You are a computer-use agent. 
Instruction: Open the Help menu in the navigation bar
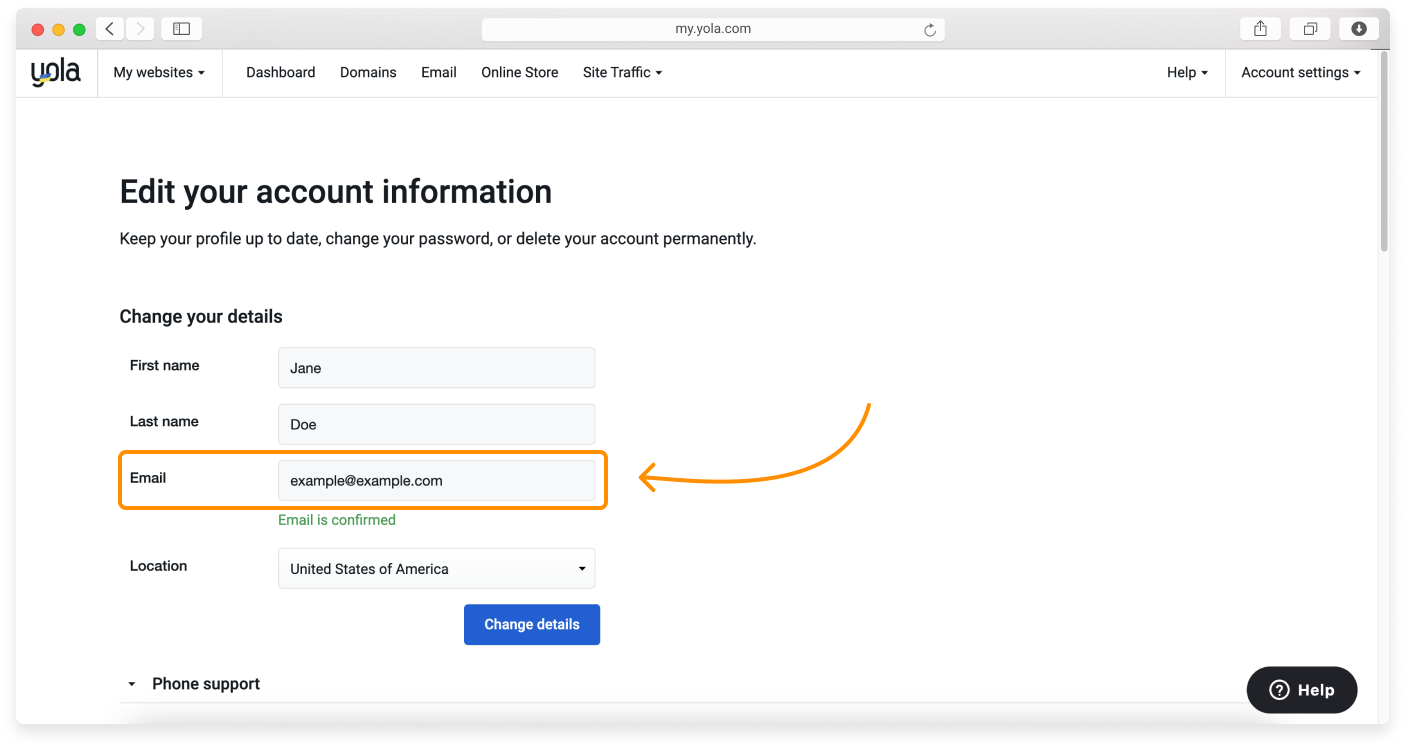click(x=1186, y=72)
